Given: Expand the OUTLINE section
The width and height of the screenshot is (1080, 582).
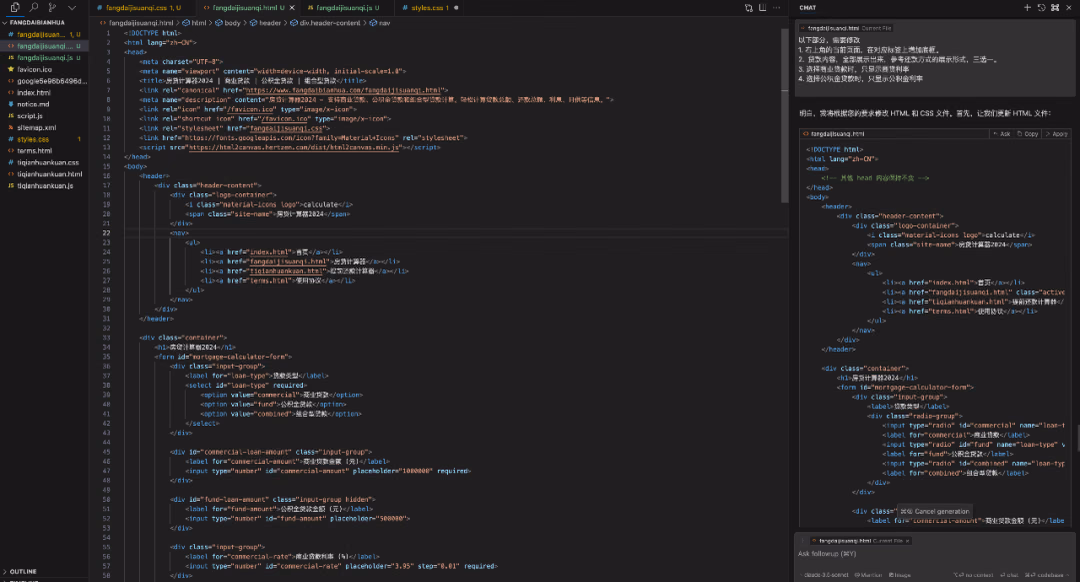Looking at the screenshot, I should (x=23, y=572).
